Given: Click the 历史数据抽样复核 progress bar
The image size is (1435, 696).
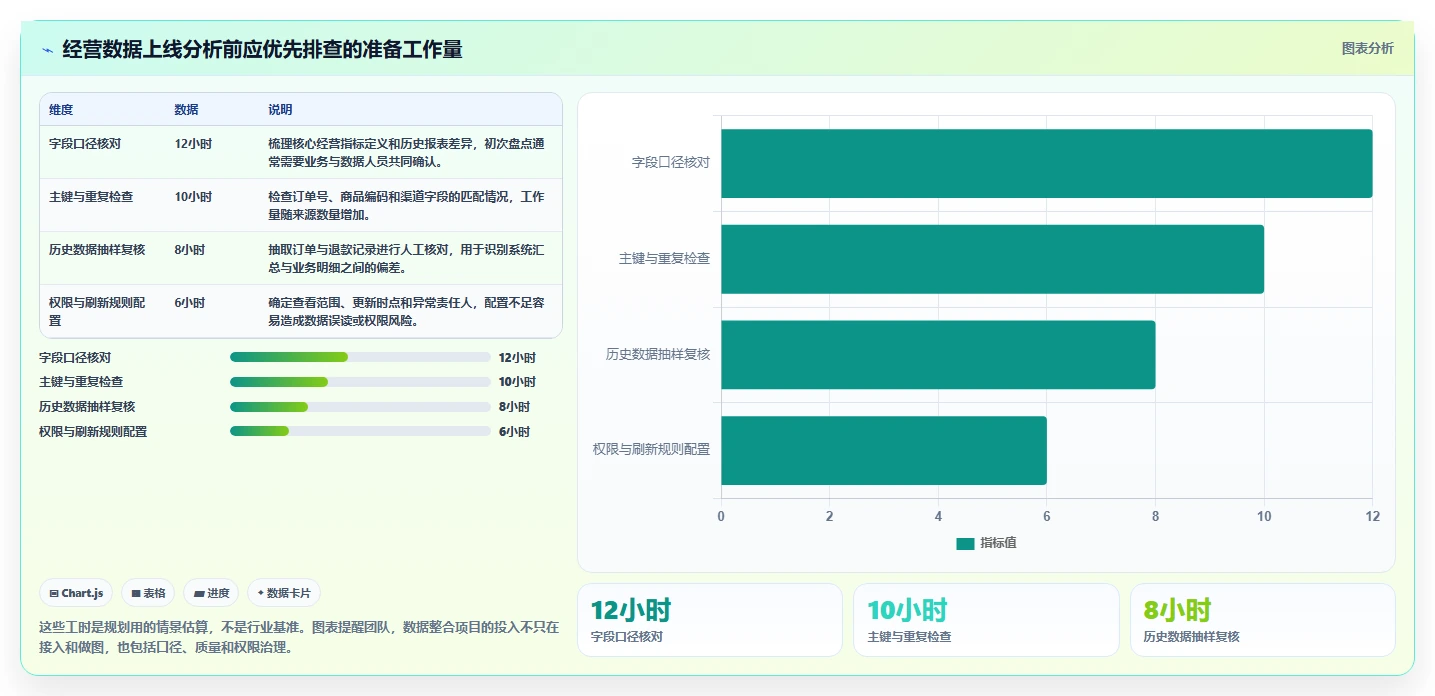Looking at the screenshot, I should 359,407.
